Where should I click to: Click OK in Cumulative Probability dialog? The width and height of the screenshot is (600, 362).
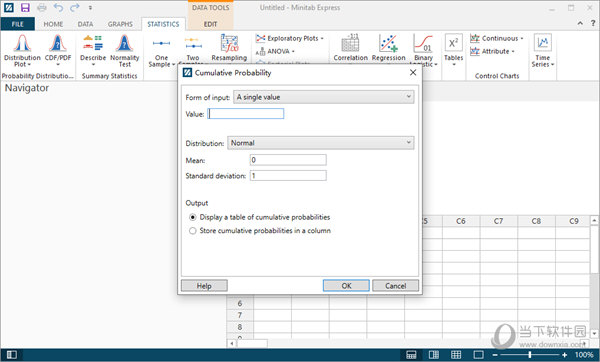(346, 285)
